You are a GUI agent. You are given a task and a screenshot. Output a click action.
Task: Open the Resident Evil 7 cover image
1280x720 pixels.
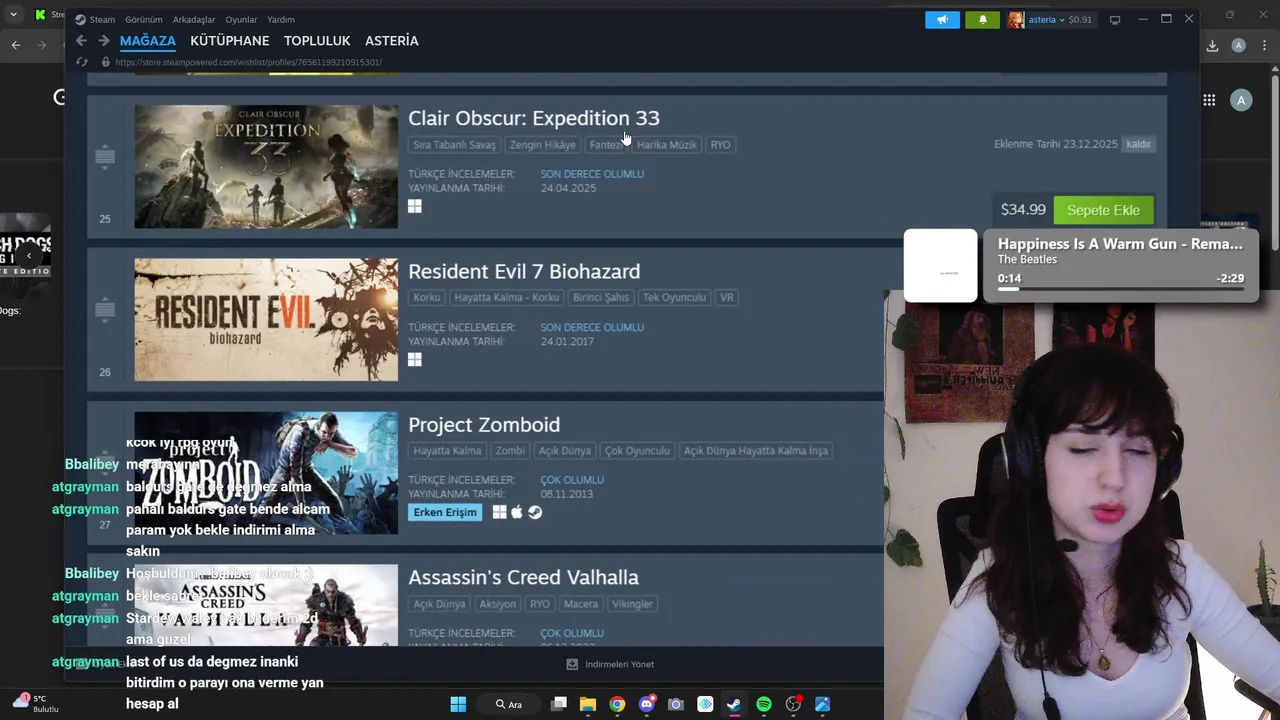pyautogui.click(x=266, y=320)
